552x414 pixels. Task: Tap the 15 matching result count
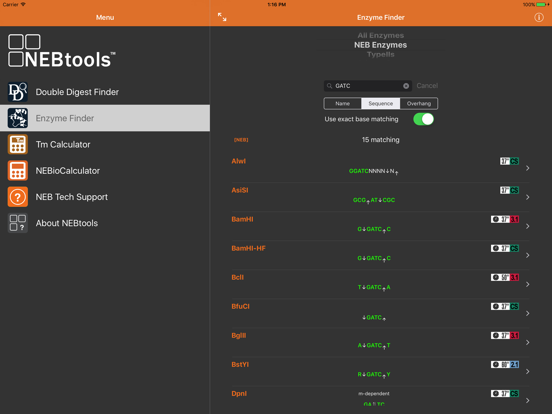(381, 140)
